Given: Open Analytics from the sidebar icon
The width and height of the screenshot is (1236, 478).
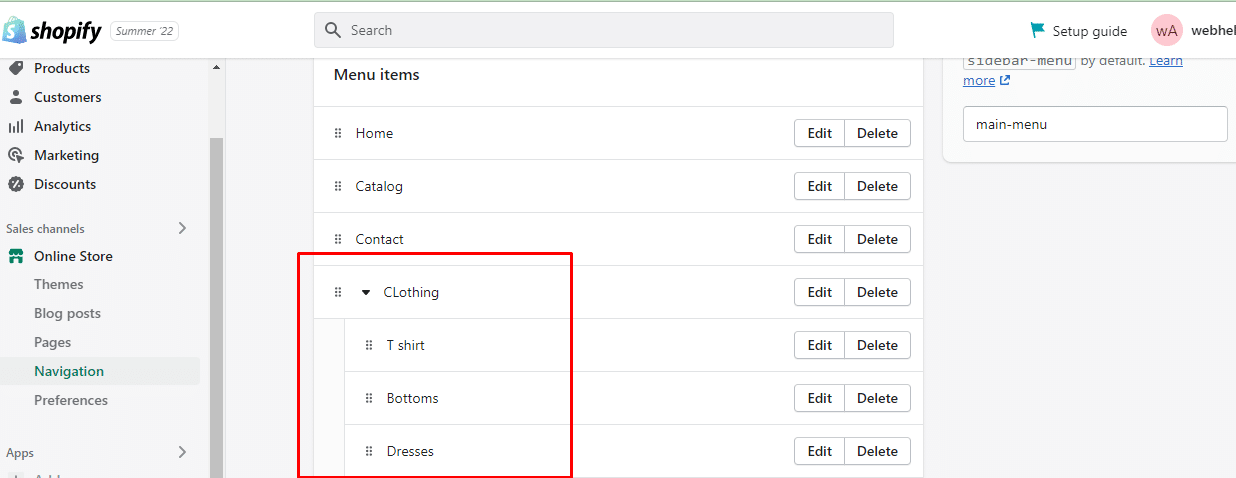Looking at the screenshot, I should [15, 126].
